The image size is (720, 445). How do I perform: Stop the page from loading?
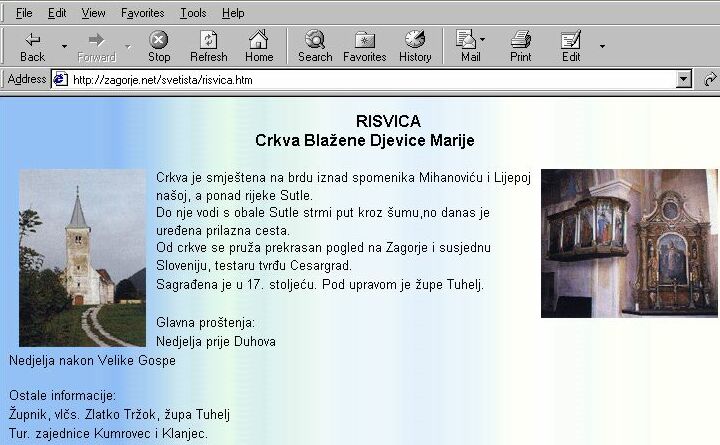click(x=159, y=46)
